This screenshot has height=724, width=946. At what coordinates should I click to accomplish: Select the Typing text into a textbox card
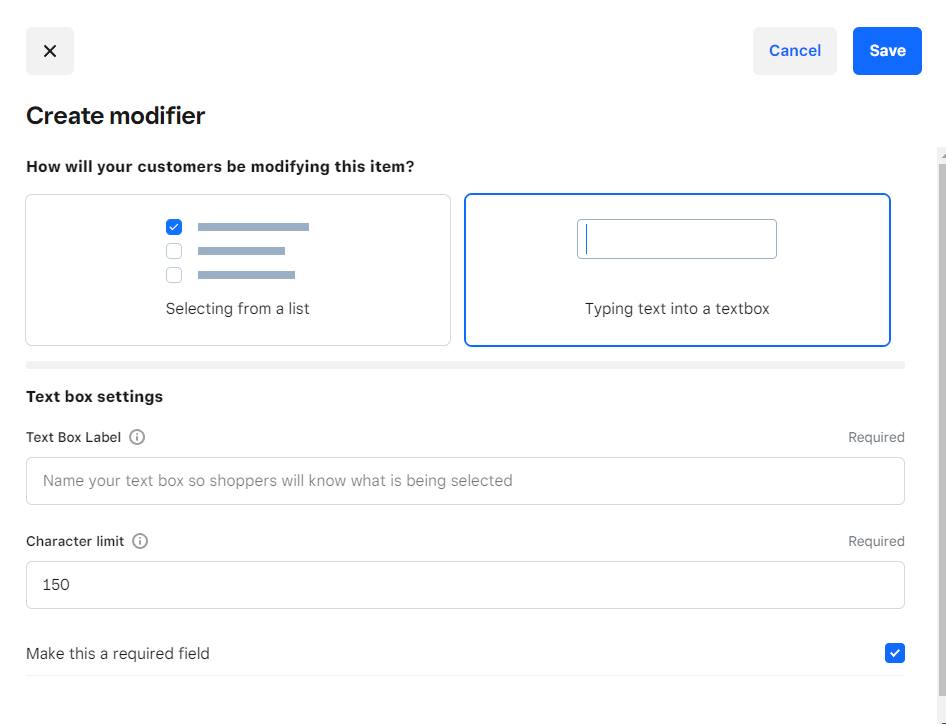[x=677, y=270]
